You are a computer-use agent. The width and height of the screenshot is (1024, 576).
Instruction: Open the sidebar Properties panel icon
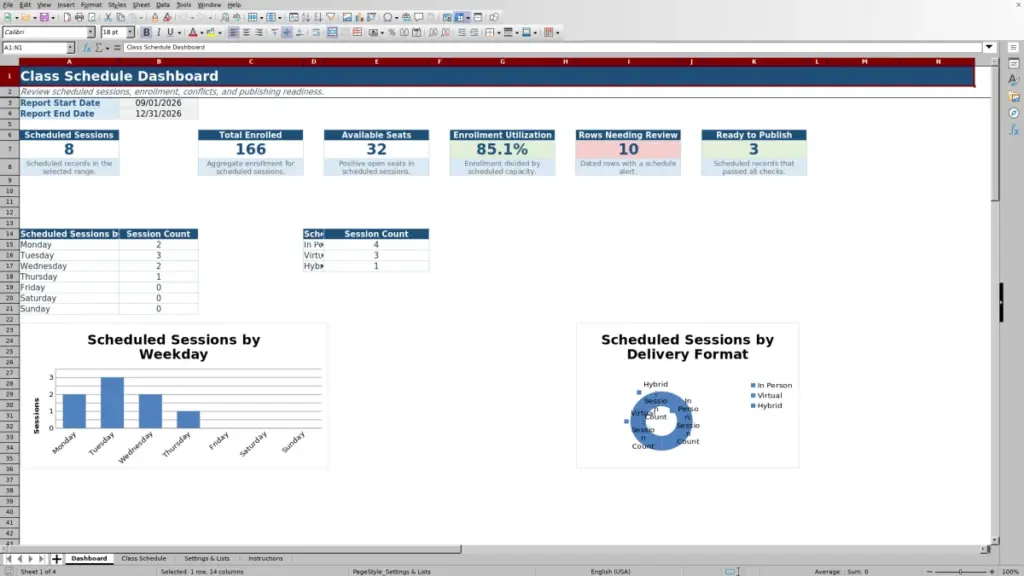(1014, 63)
